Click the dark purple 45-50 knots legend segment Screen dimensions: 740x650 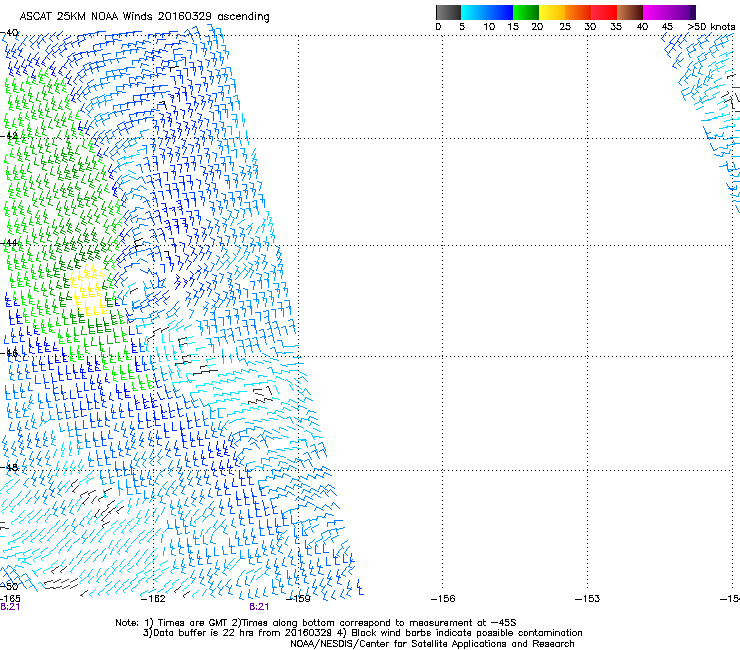pyautogui.click(x=682, y=12)
